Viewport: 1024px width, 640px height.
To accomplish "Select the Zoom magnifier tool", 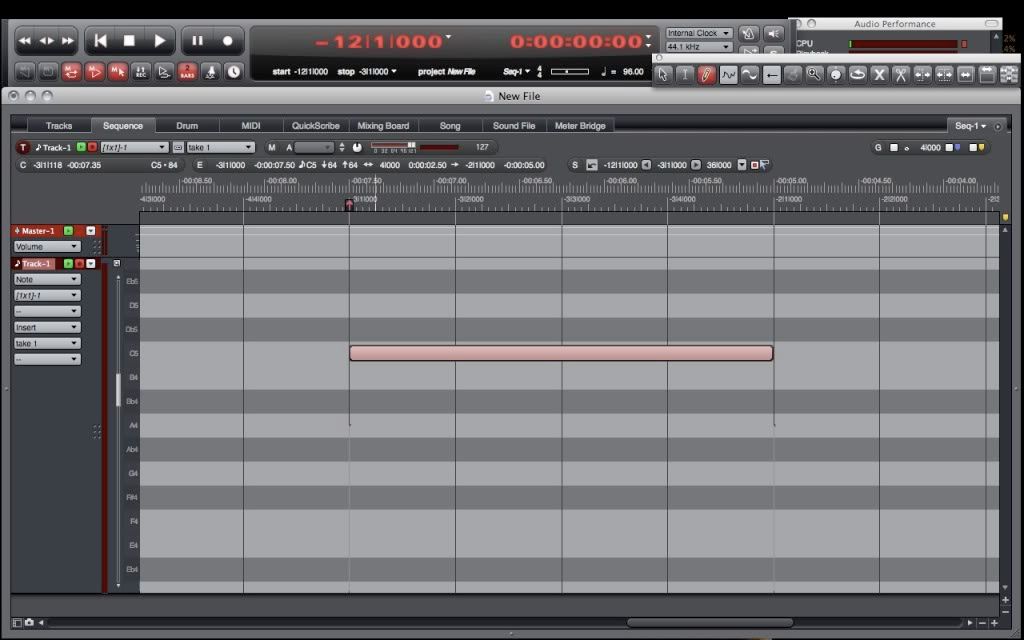I will [814, 75].
